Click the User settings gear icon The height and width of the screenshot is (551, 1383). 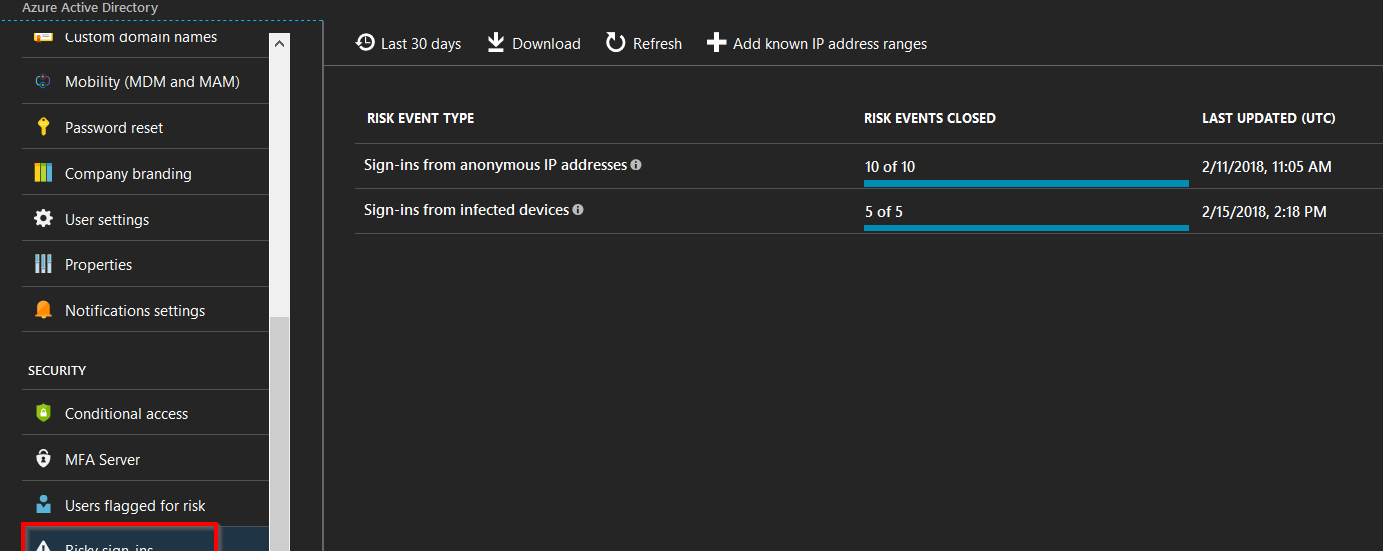[43, 219]
